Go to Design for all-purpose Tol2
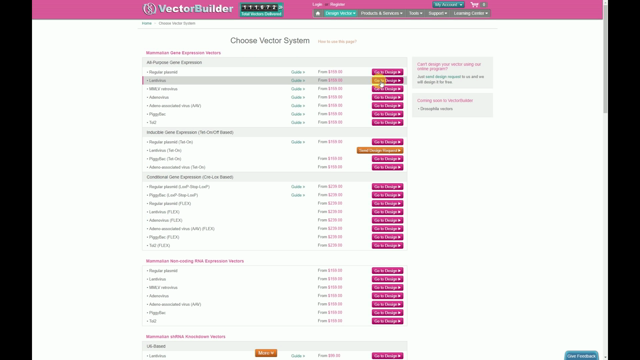 pyautogui.click(x=387, y=122)
